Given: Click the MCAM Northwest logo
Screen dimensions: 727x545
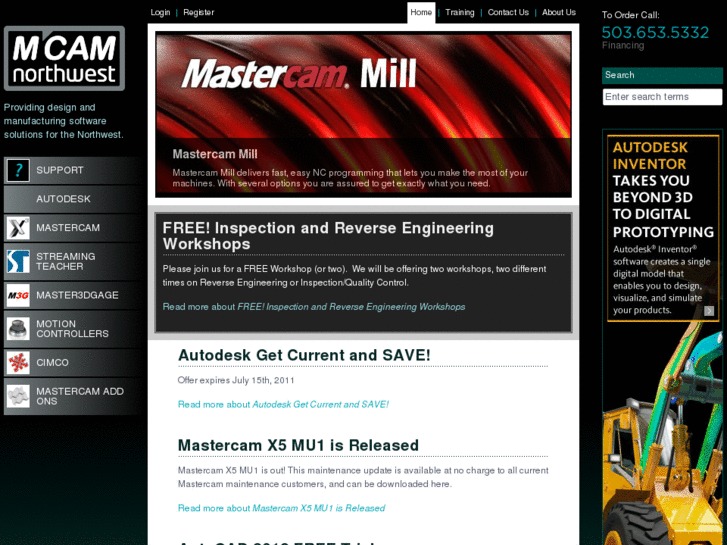Looking at the screenshot, I should [64, 58].
